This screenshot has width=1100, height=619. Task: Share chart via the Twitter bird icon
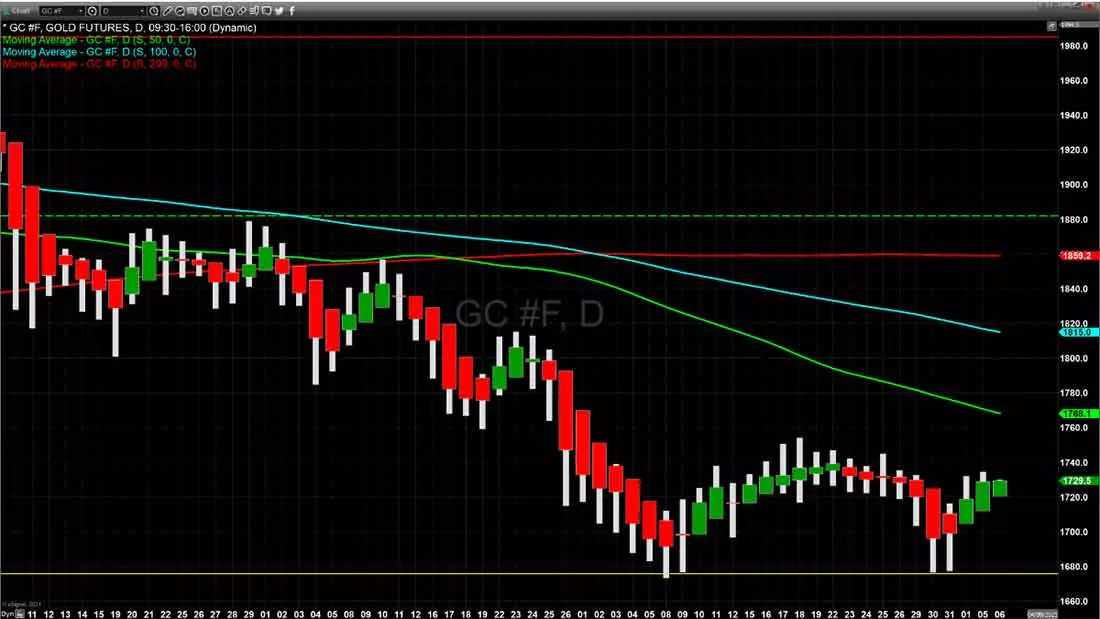279,11
